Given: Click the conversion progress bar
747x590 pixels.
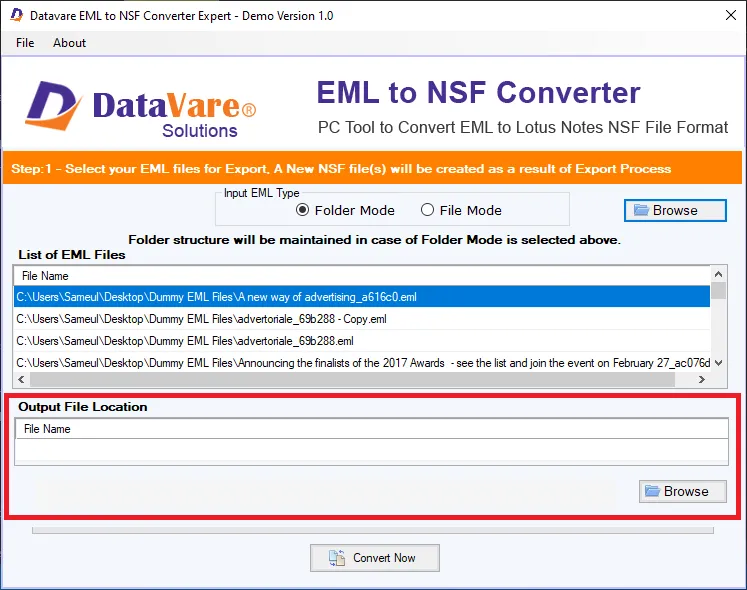Looking at the screenshot, I should [x=373, y=530].
